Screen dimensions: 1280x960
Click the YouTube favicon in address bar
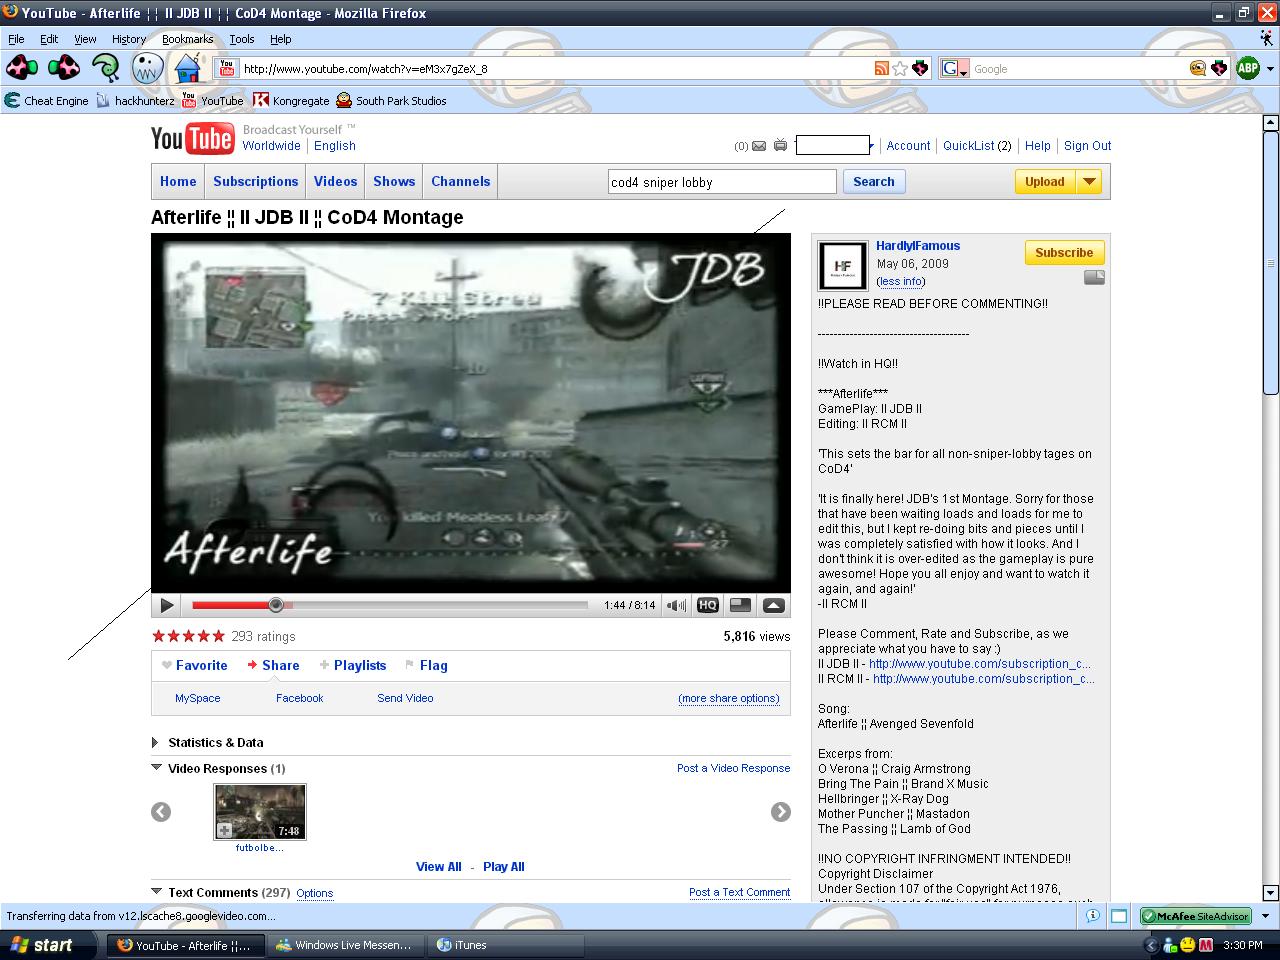click(x=227, y=68)
